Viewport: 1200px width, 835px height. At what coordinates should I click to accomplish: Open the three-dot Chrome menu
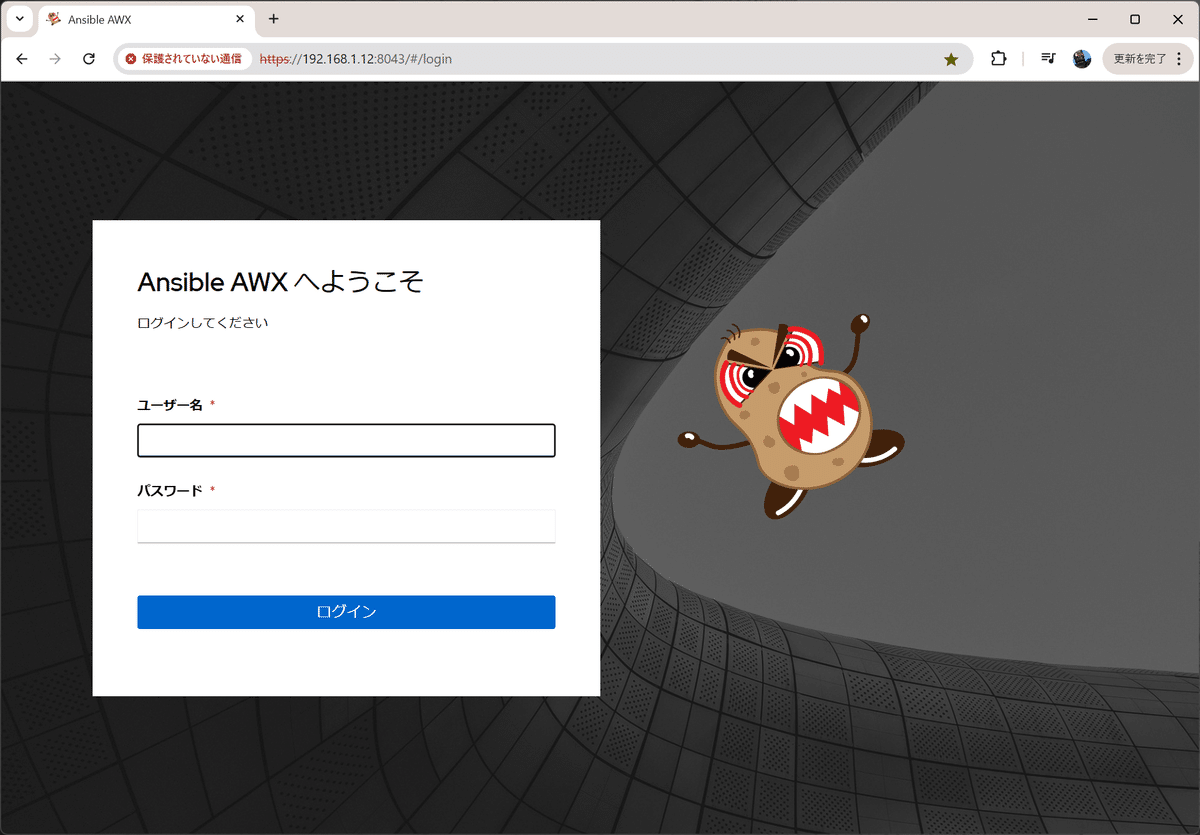click(x=1181, y=59)
